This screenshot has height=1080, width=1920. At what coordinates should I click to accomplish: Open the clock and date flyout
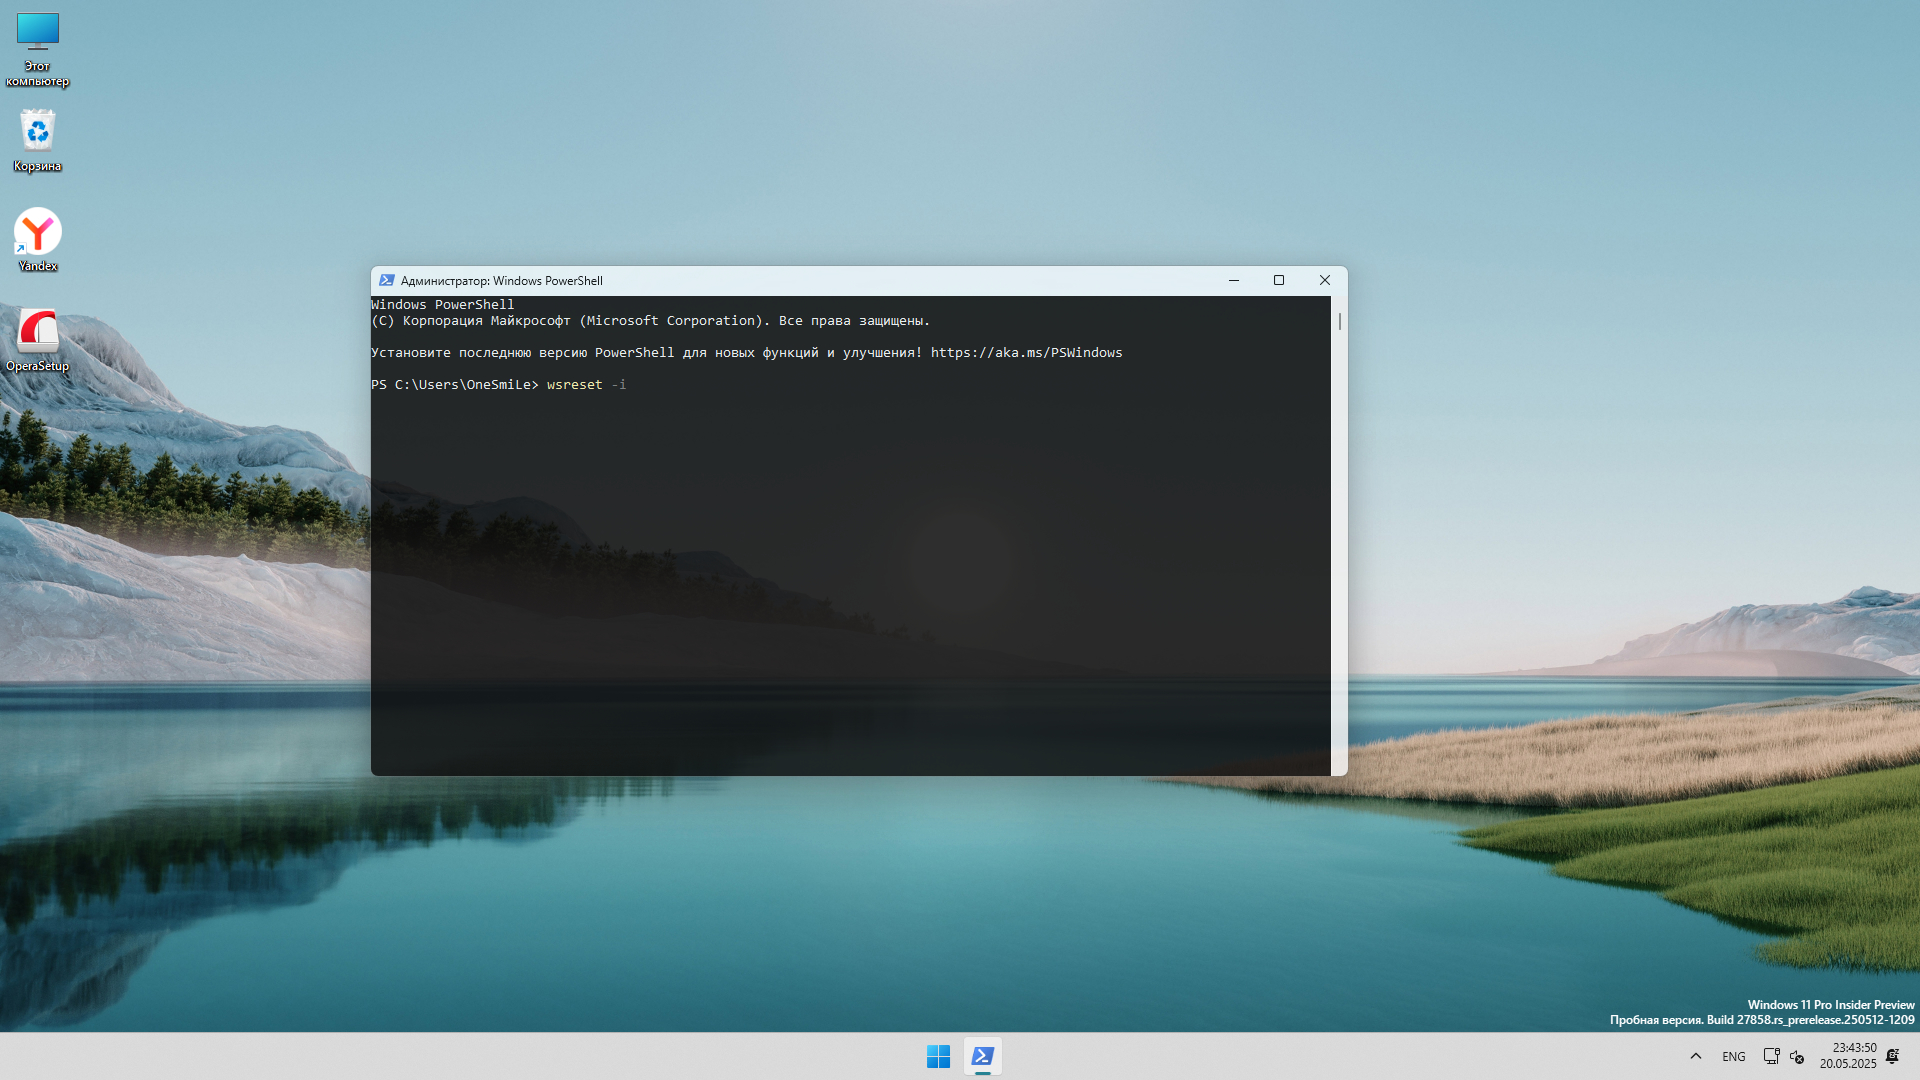[x=1848, y=1056]
